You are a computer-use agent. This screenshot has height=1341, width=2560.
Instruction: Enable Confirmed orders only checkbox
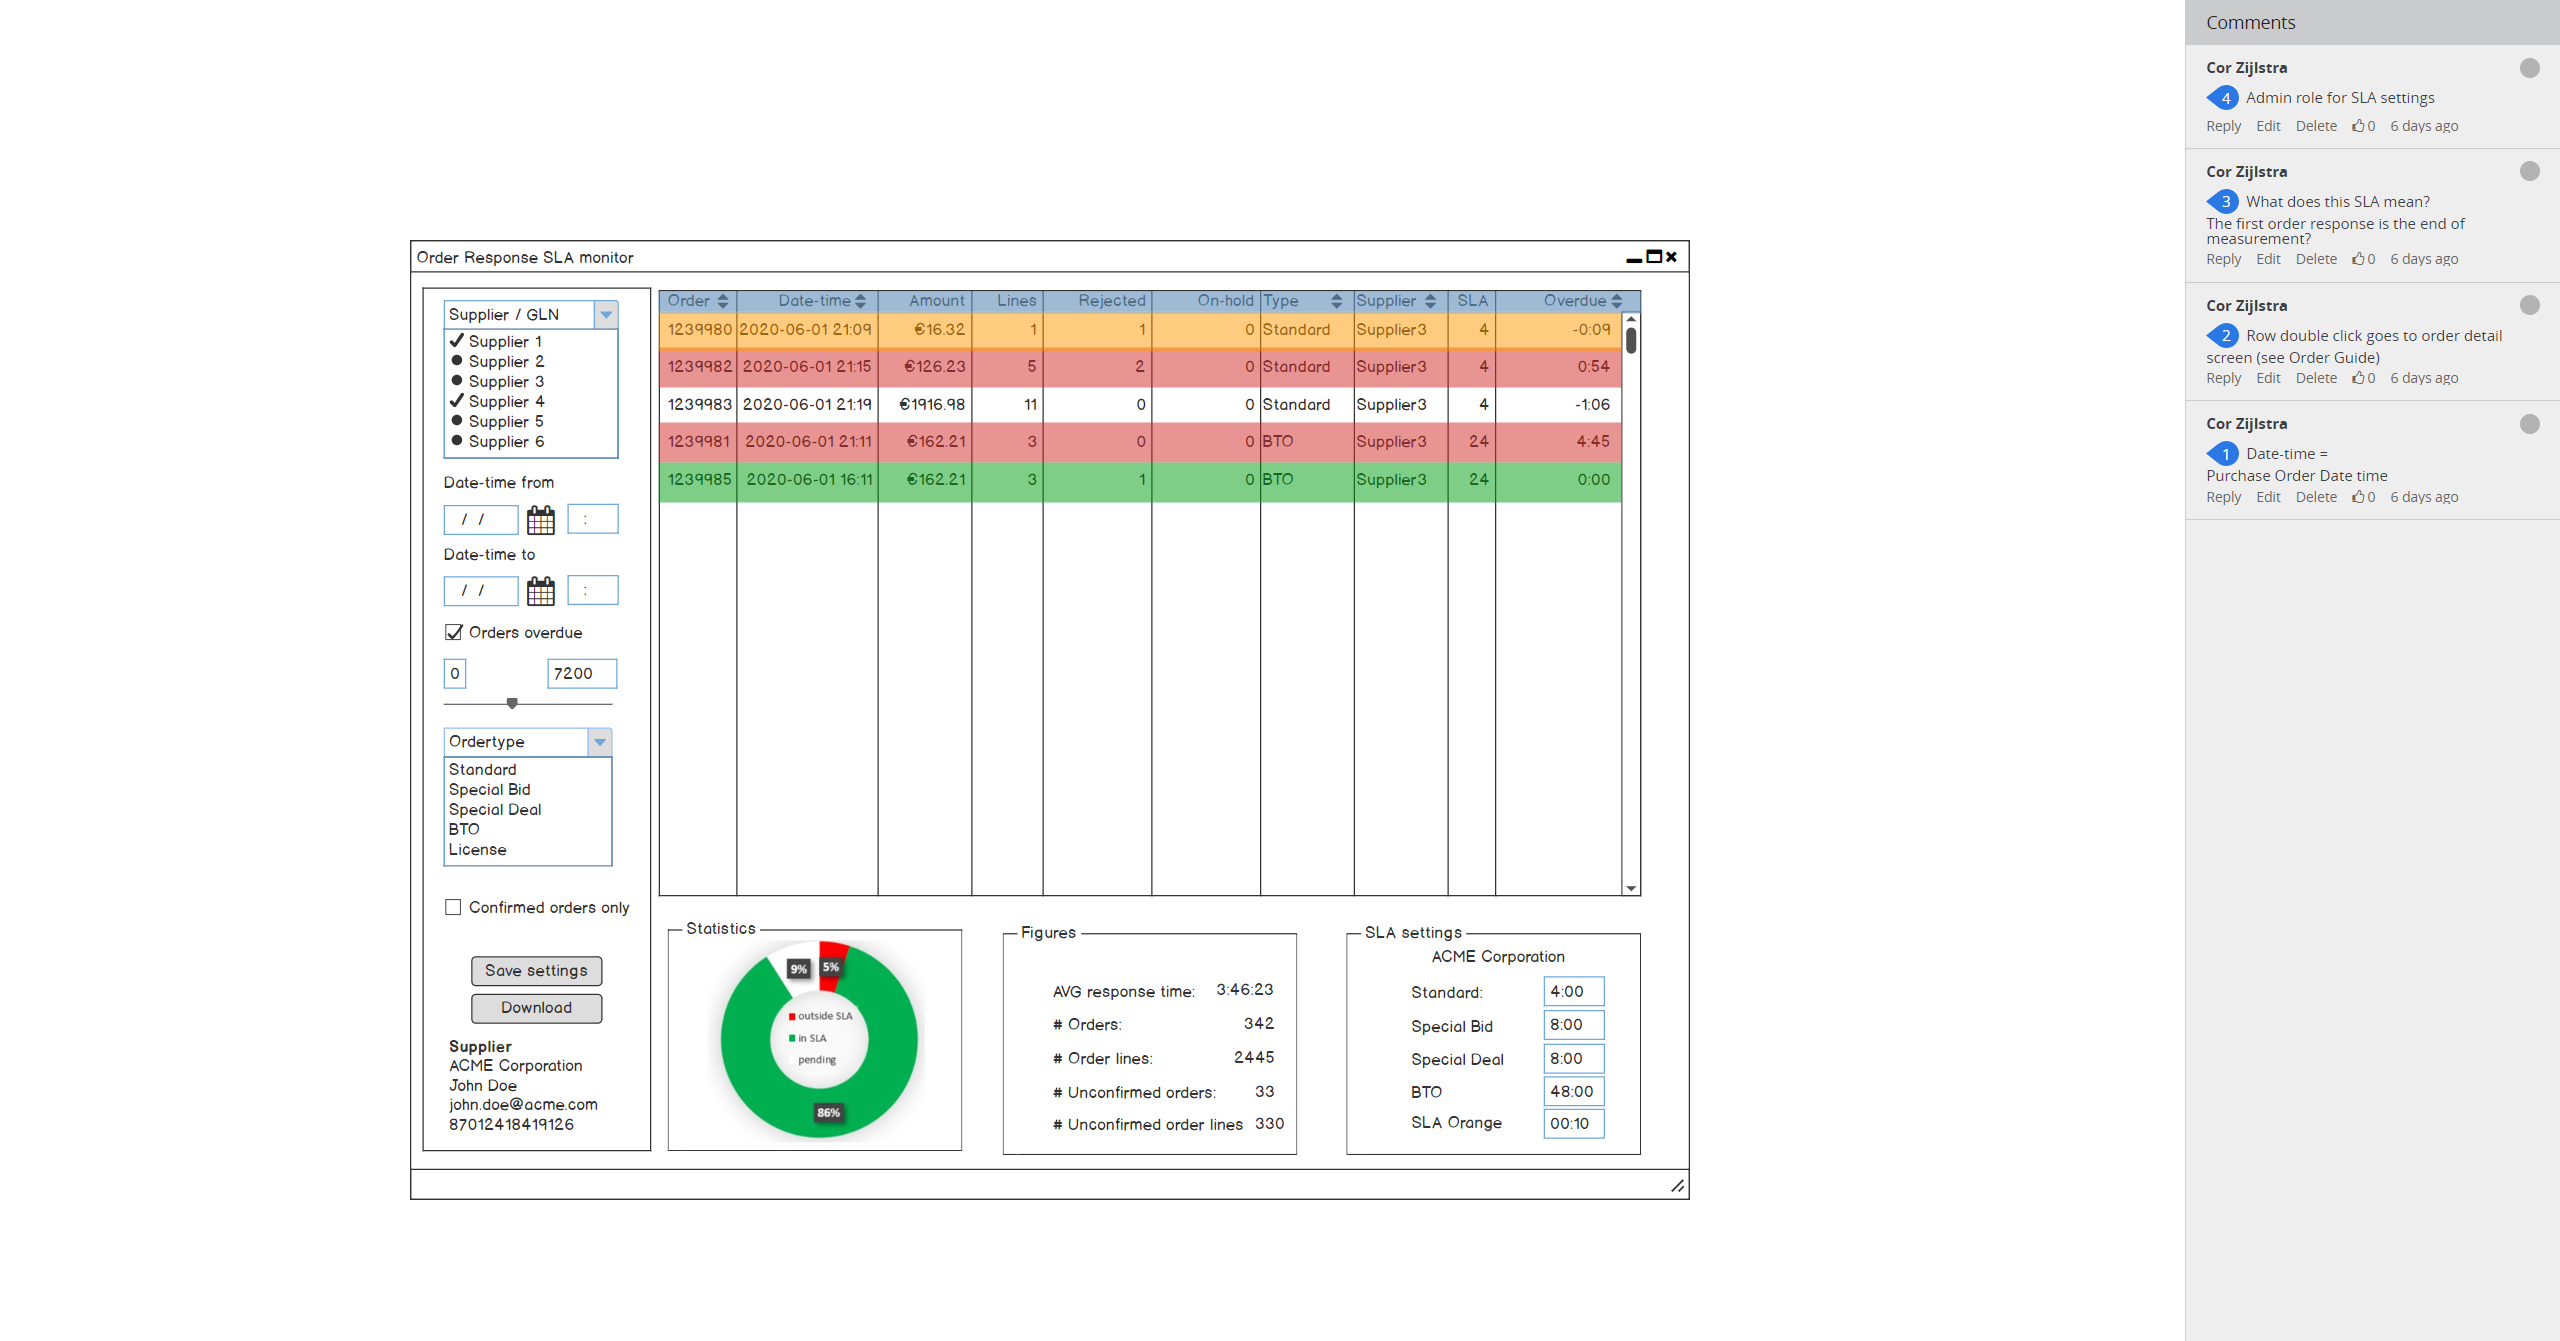point(454,907)
